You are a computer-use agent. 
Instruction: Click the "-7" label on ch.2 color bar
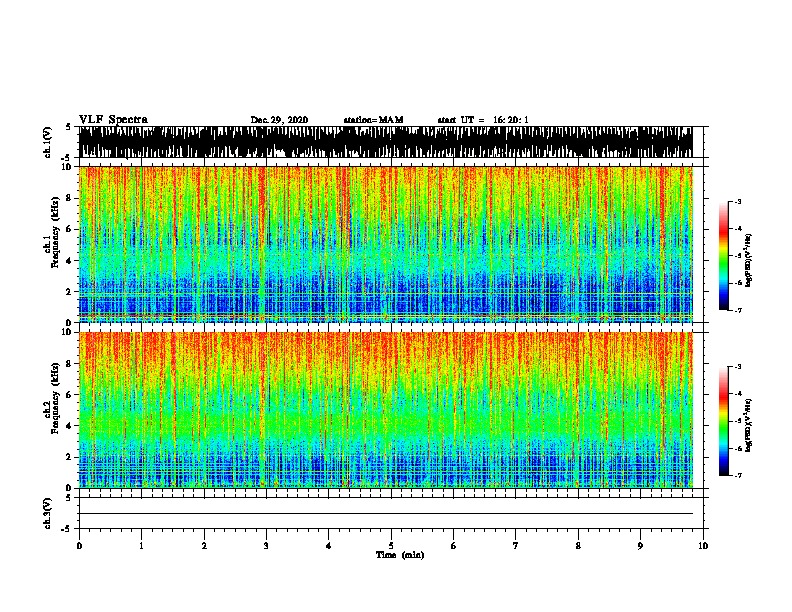(737, 476)
